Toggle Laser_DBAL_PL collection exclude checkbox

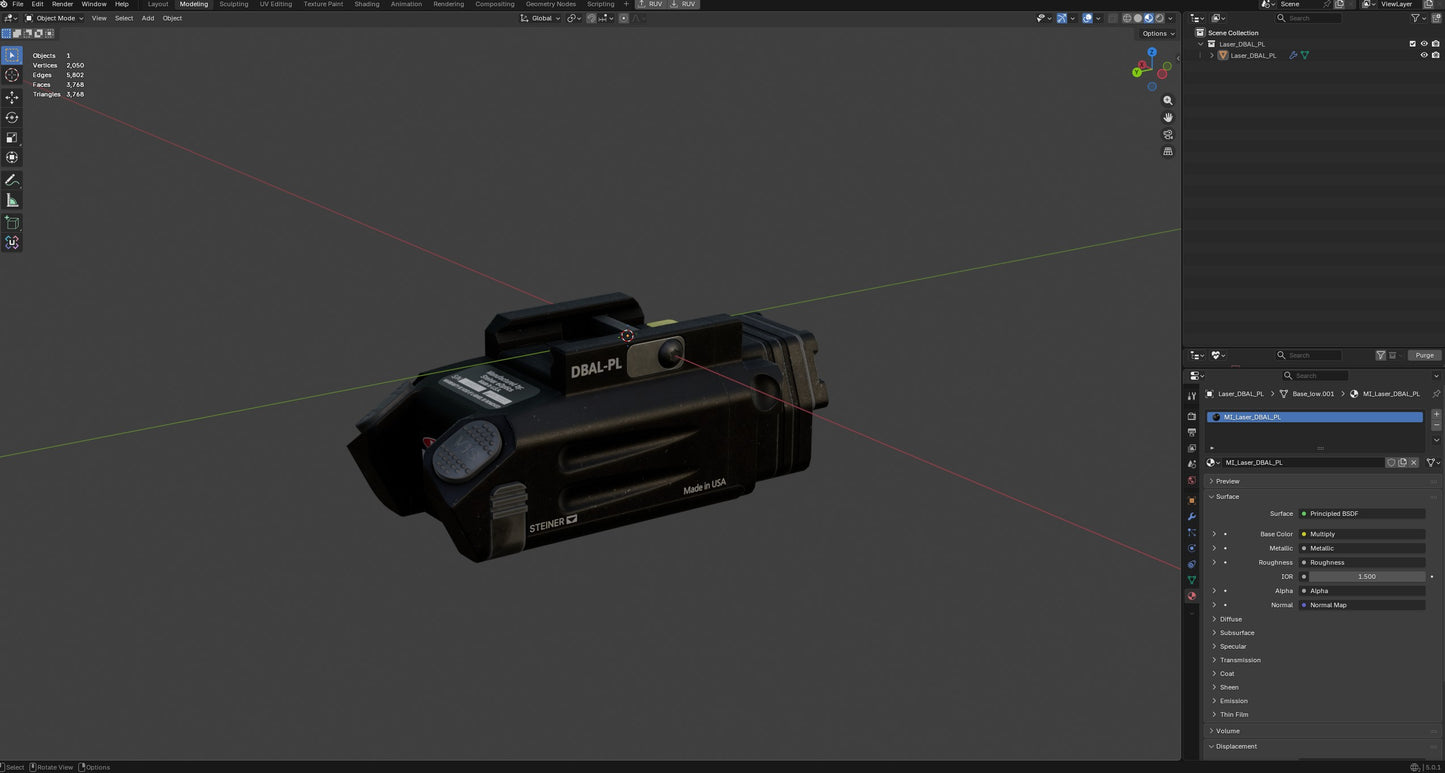1412,44
